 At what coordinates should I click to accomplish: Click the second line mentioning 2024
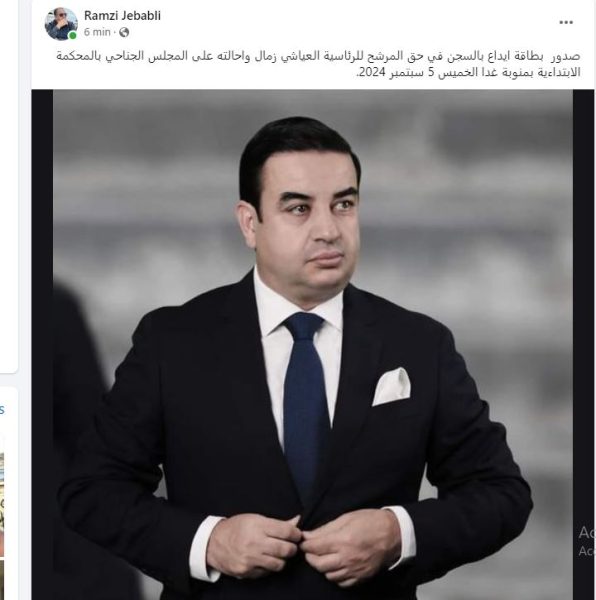[x=468, y=72]
